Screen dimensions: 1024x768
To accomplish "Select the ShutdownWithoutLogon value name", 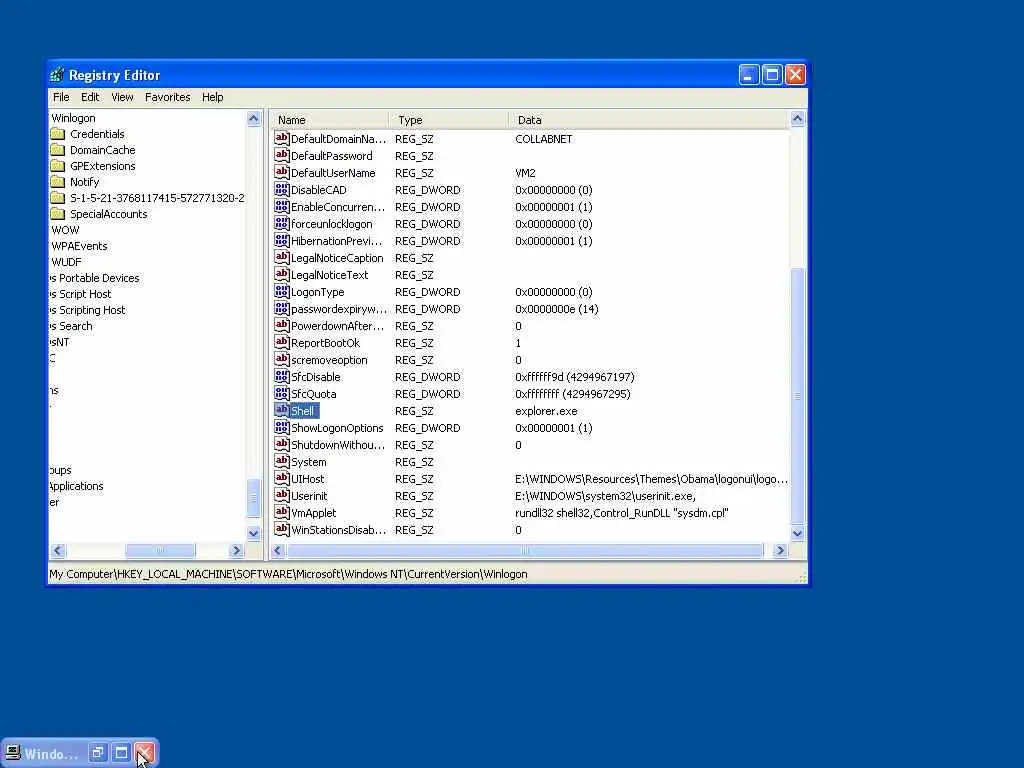I will (x=338, y=445).
